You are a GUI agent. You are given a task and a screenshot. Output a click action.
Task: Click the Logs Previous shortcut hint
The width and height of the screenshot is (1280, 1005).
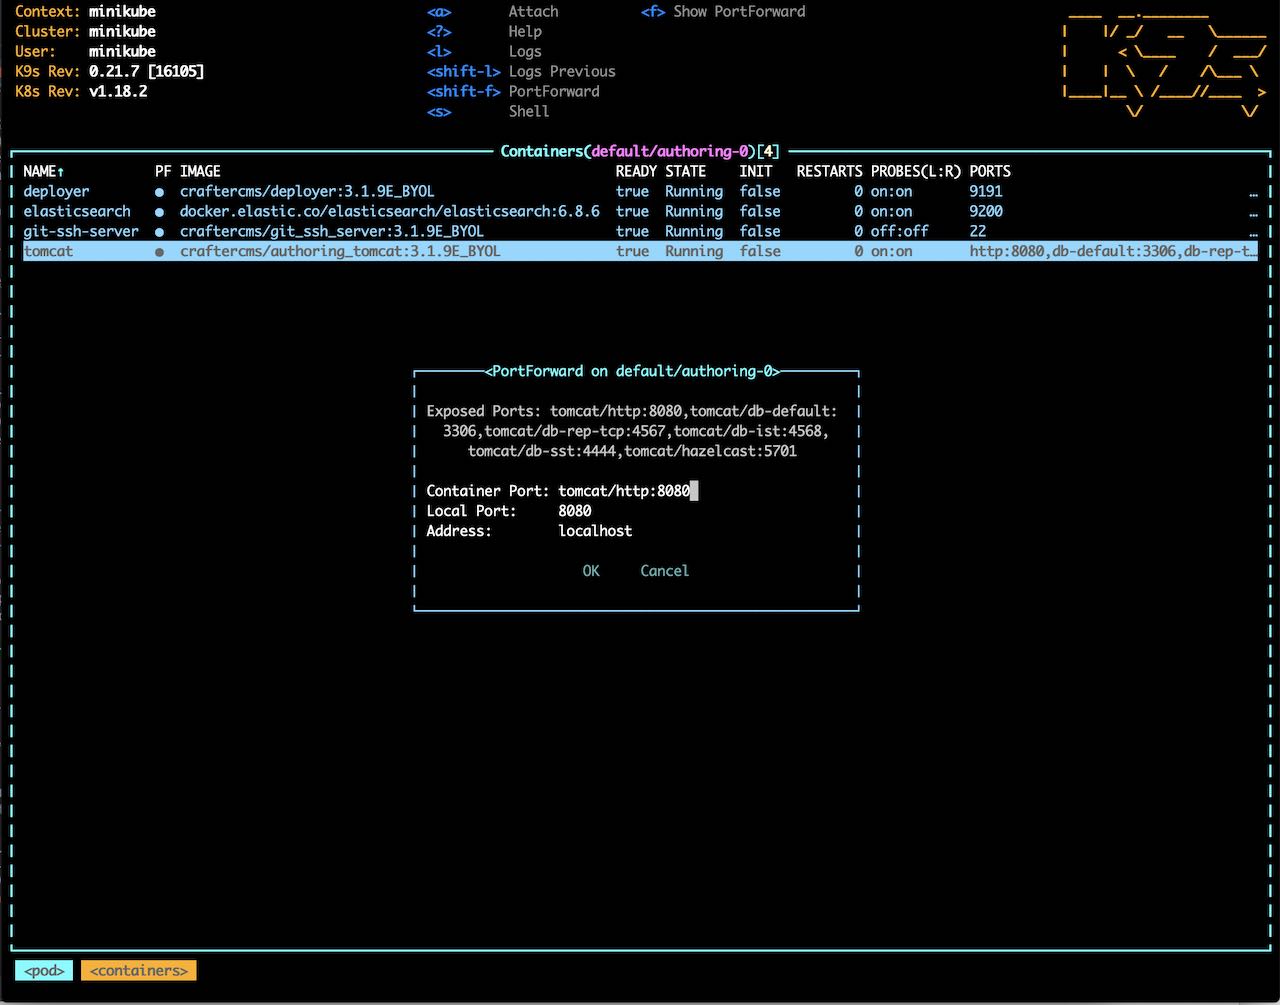coord(562,71)
